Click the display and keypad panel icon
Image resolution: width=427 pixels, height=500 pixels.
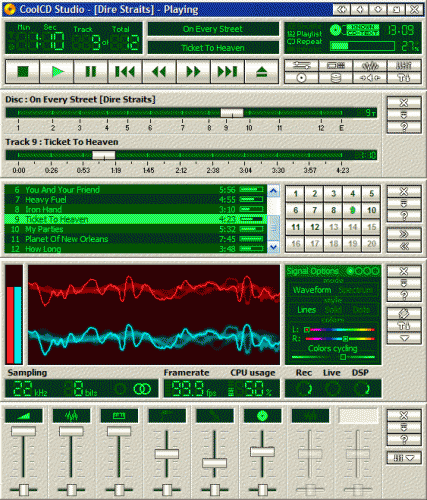pyautogui.click(x=336, y=66)
